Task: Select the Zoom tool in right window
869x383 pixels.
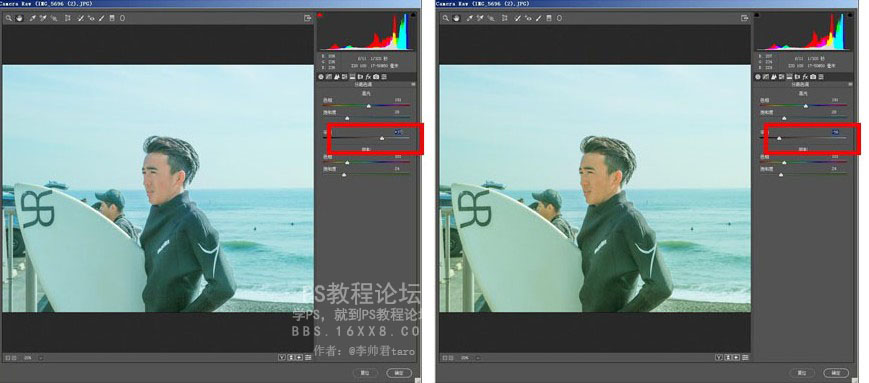Action: (446, 18)
